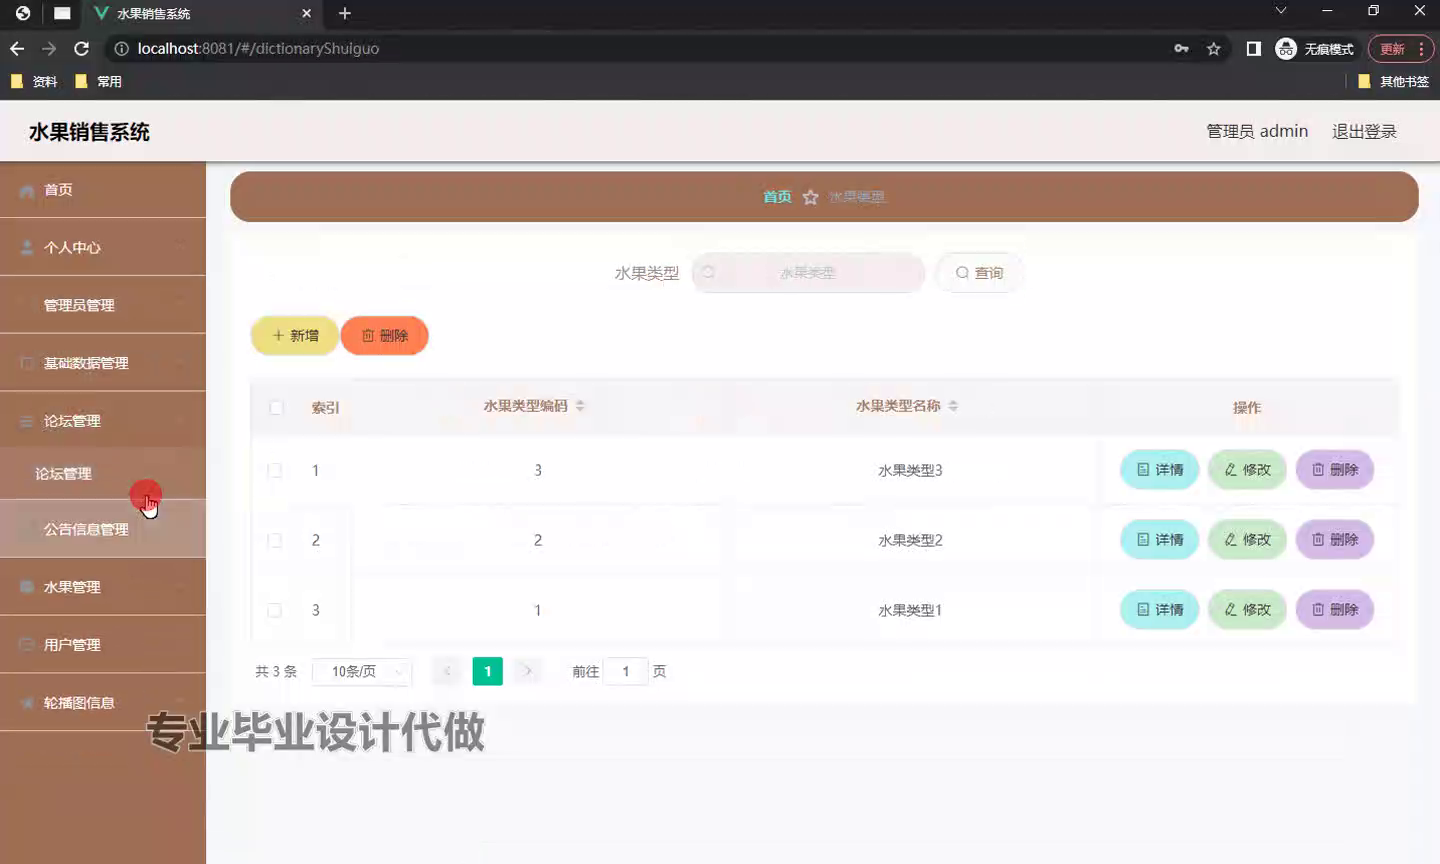
Task: Sort by 水果类型名称 column arrows
Action: tap(953, 406)
